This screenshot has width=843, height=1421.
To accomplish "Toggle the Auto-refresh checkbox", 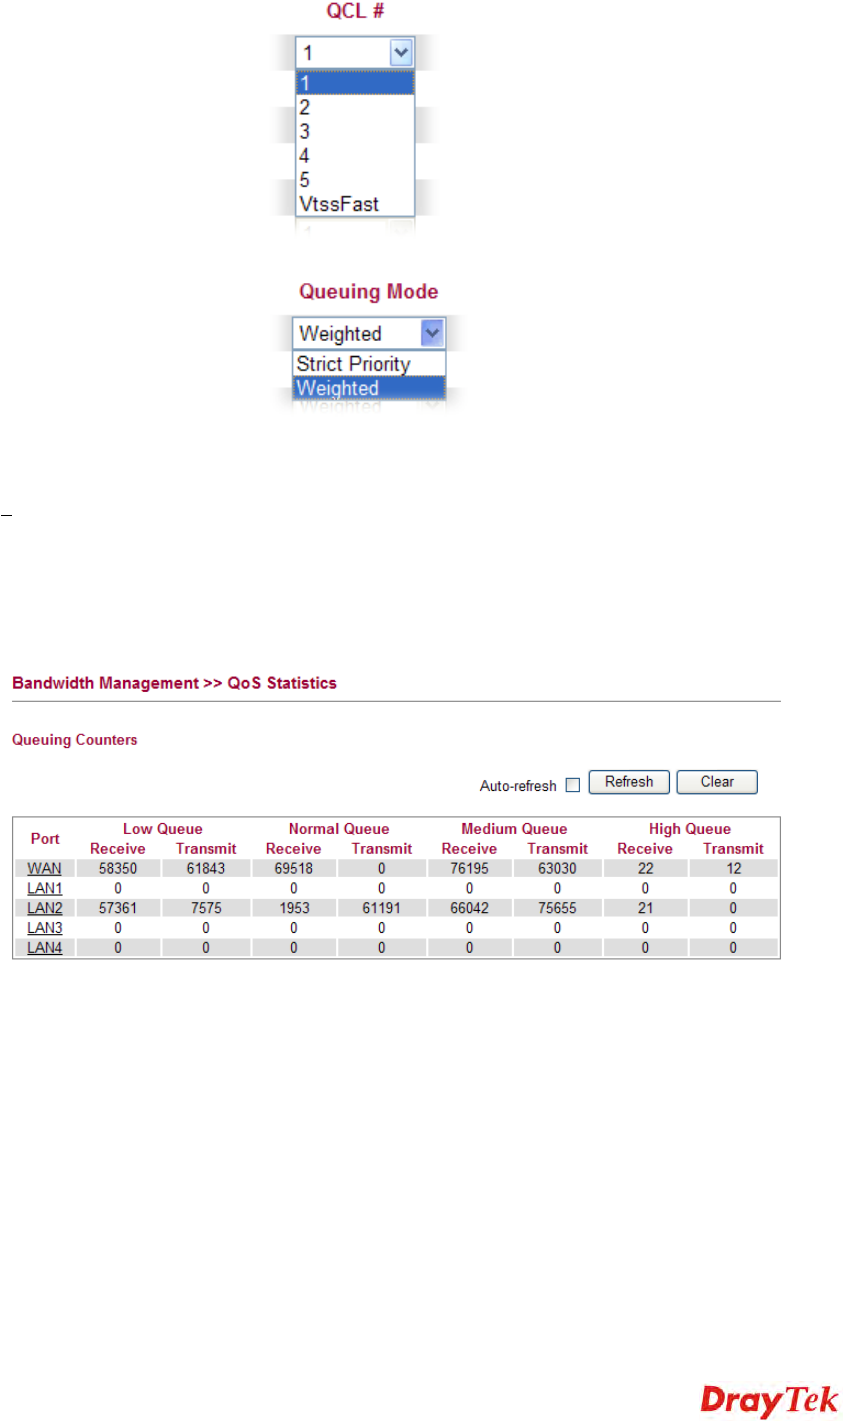I will tap(573, 786).
